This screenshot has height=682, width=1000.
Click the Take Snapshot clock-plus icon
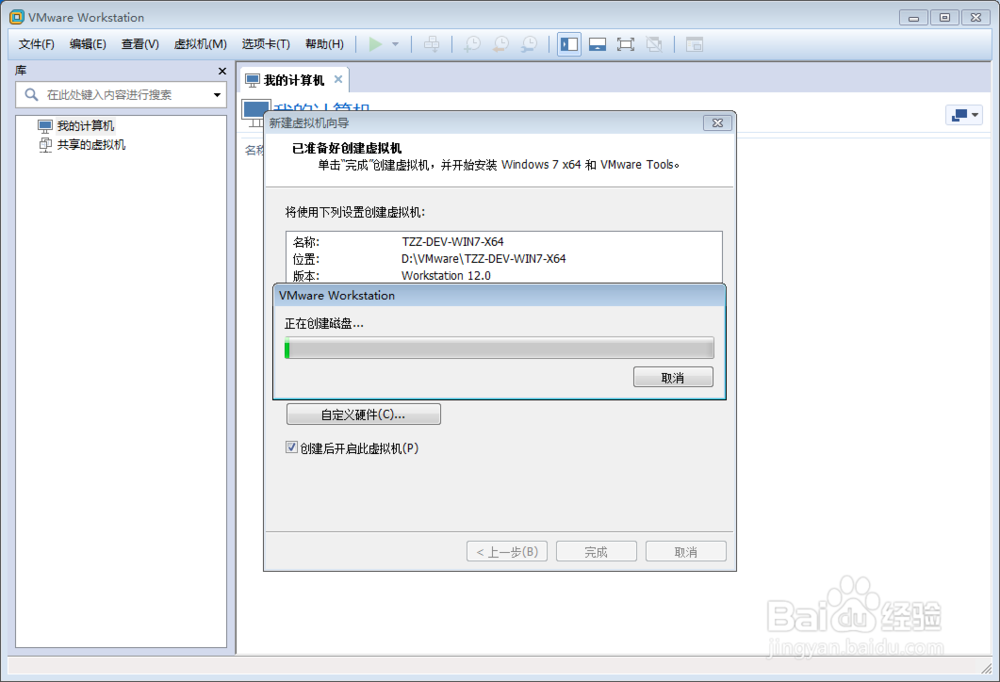pyautogui.click(x=472, y=44)
